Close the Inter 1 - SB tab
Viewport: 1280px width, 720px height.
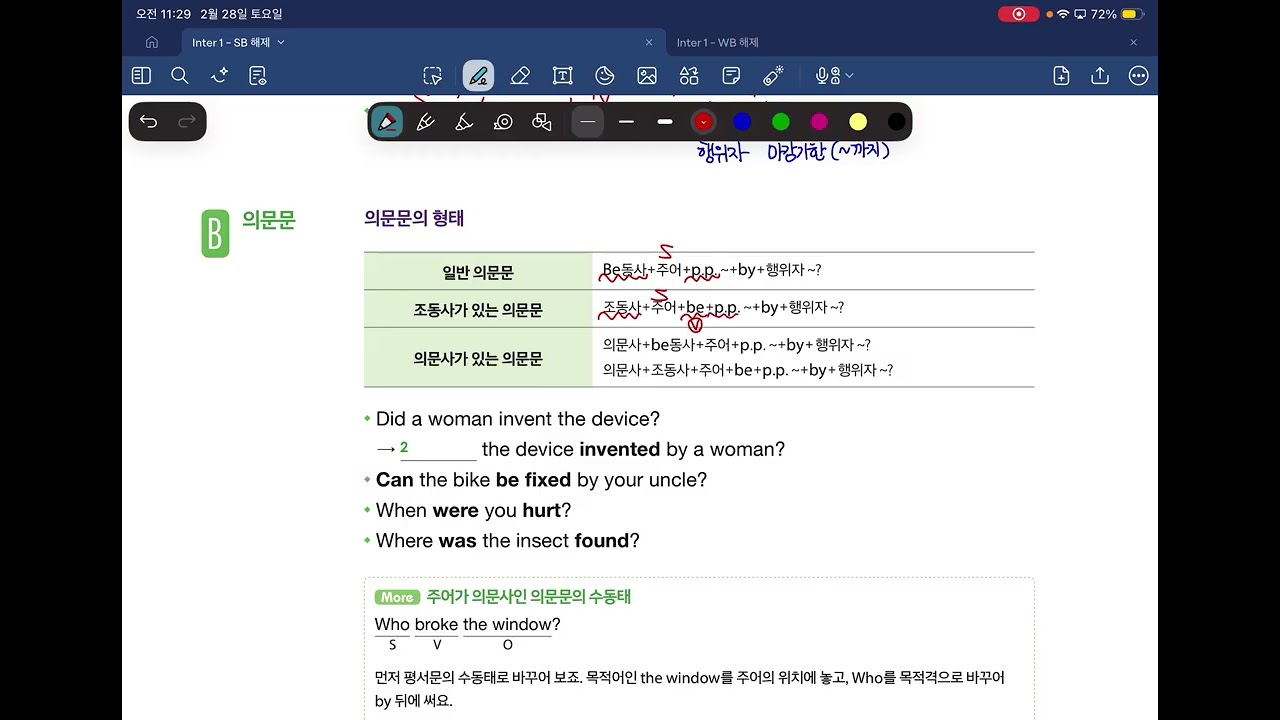pos(649,42)
